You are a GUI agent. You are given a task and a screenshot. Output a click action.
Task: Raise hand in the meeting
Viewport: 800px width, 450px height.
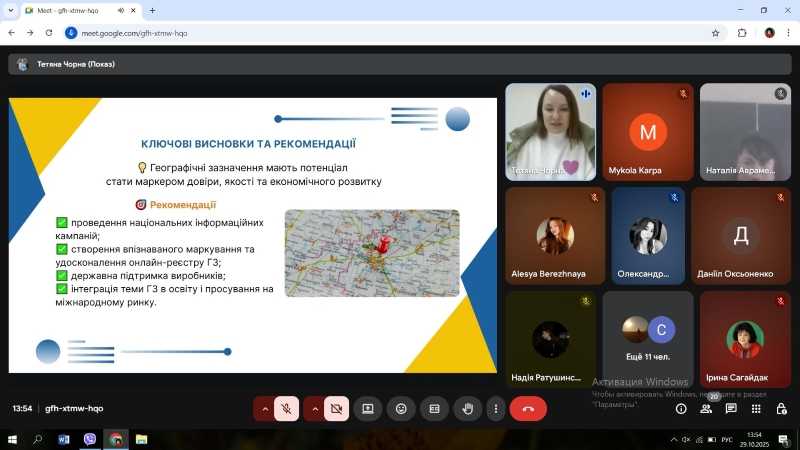[466, 408]
